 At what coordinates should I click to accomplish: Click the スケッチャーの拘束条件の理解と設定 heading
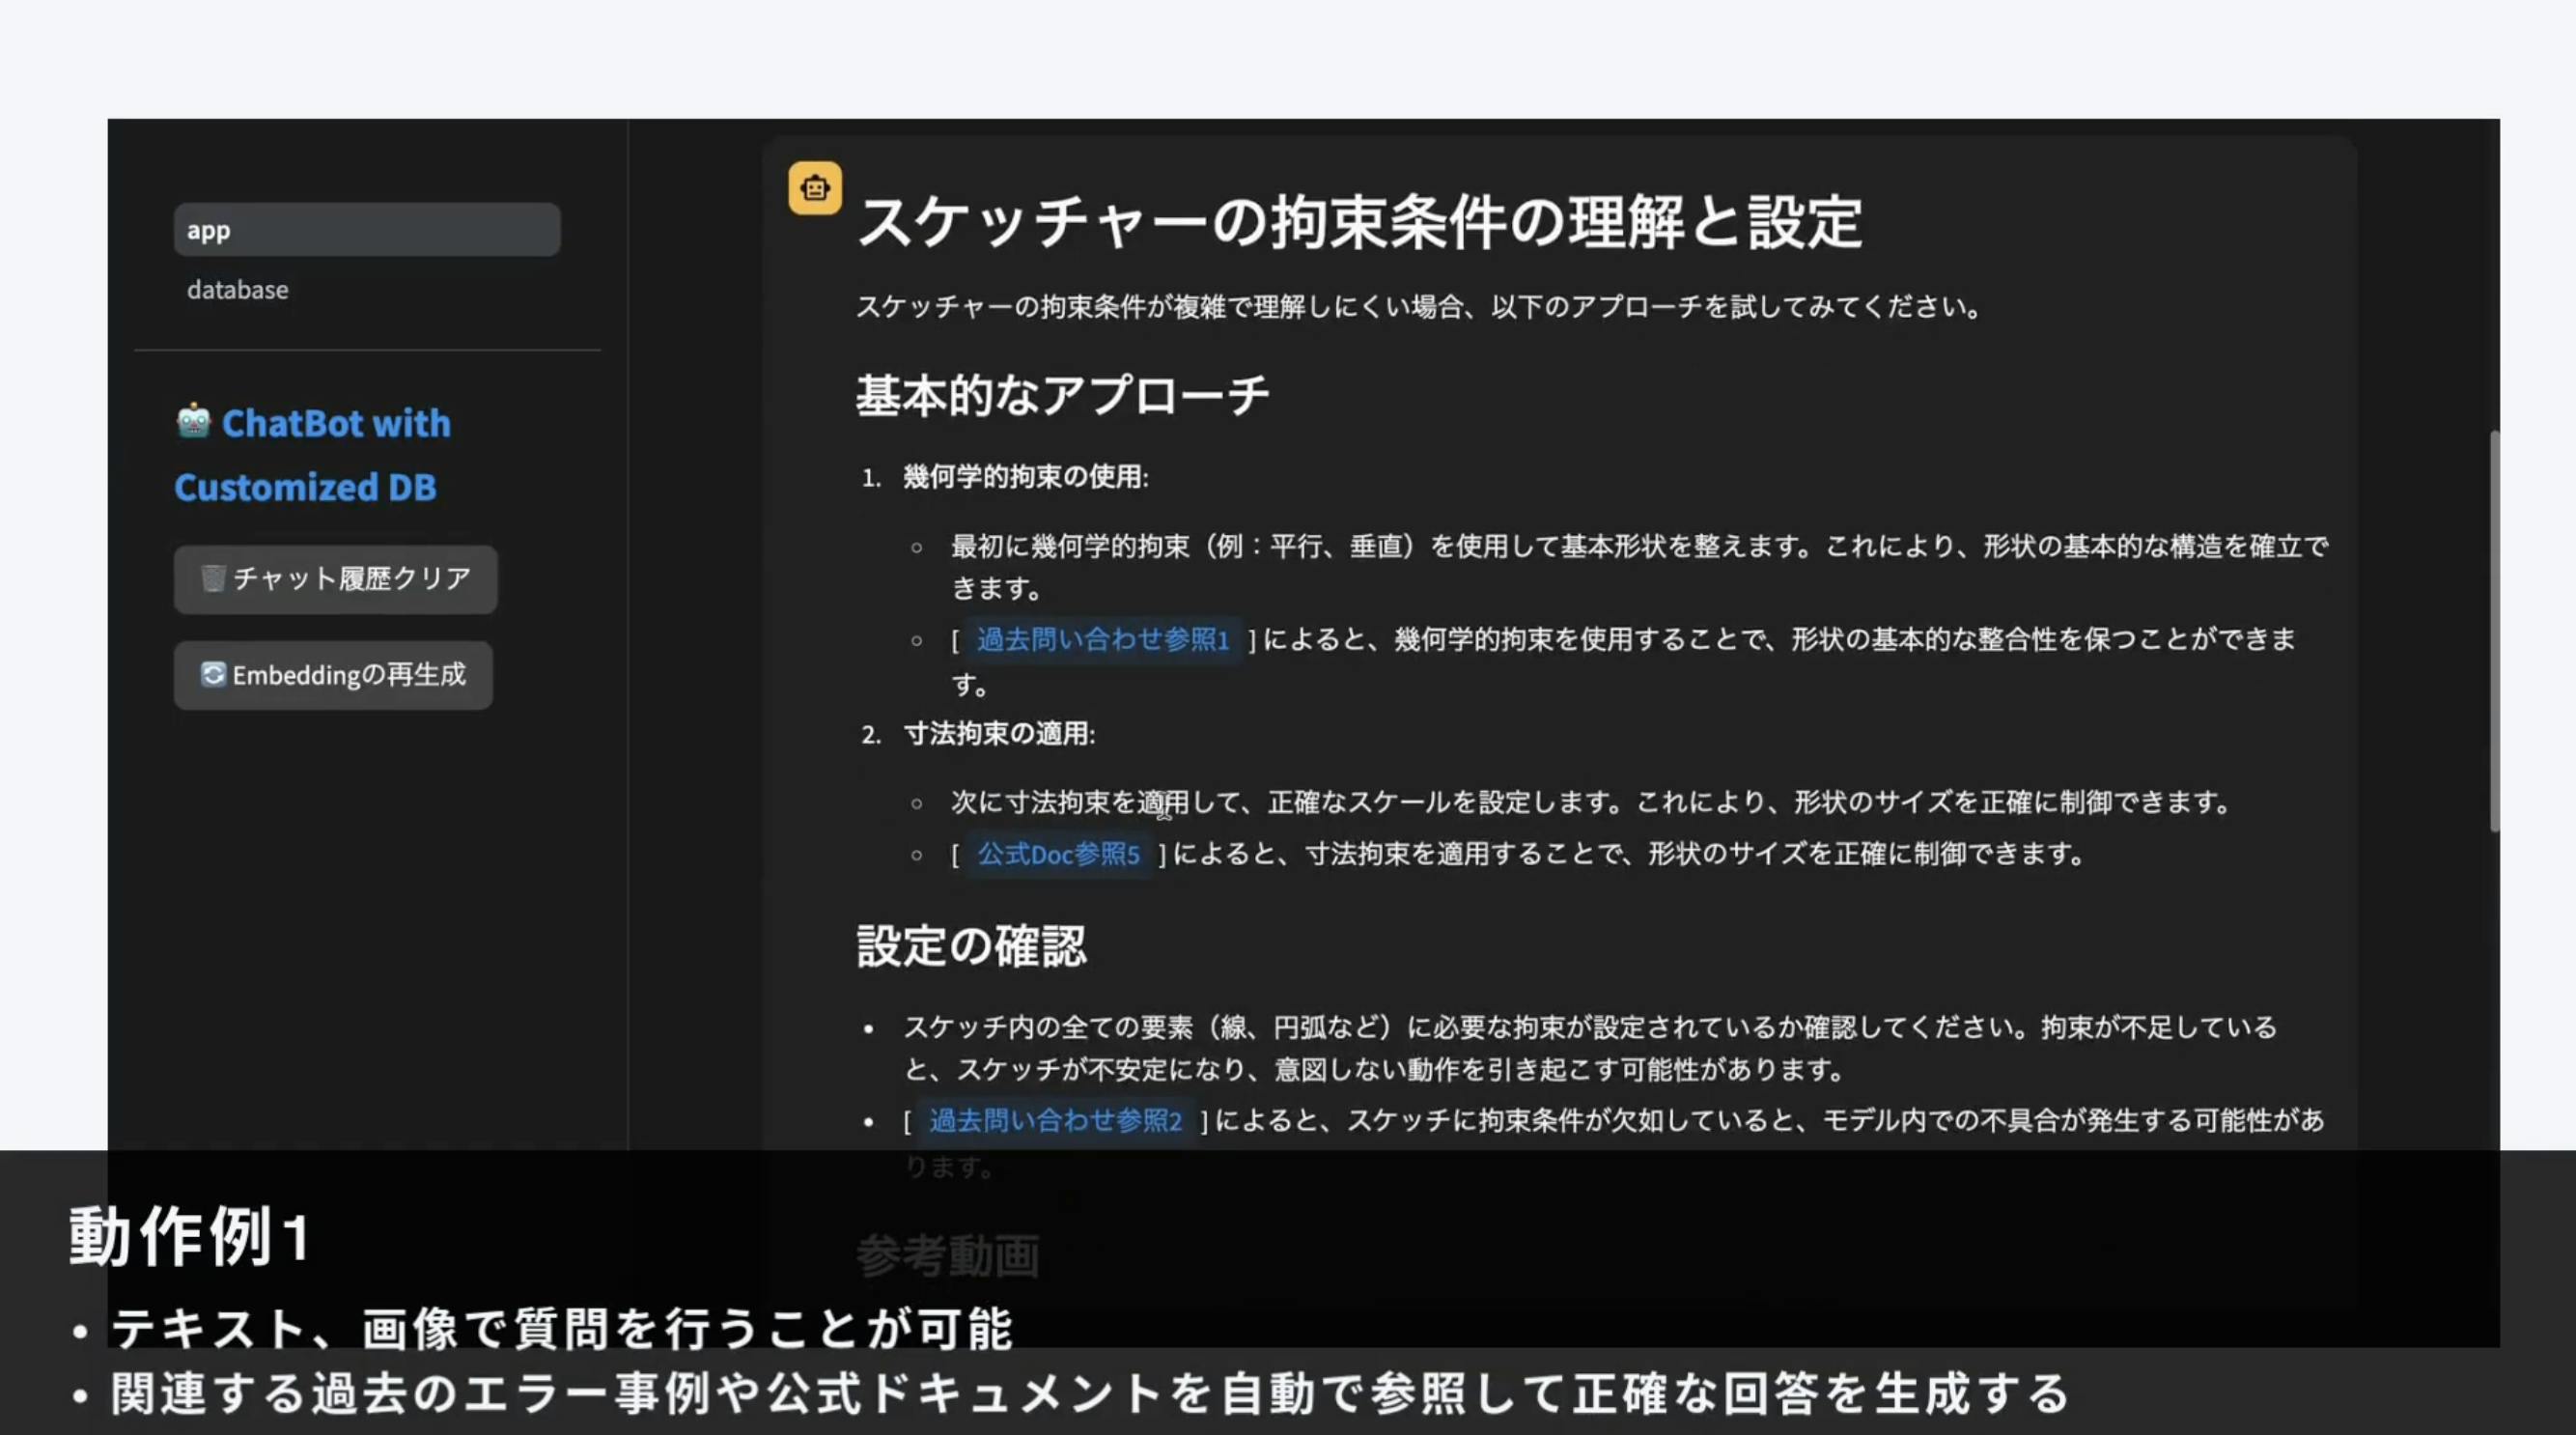pos(1359,222)
